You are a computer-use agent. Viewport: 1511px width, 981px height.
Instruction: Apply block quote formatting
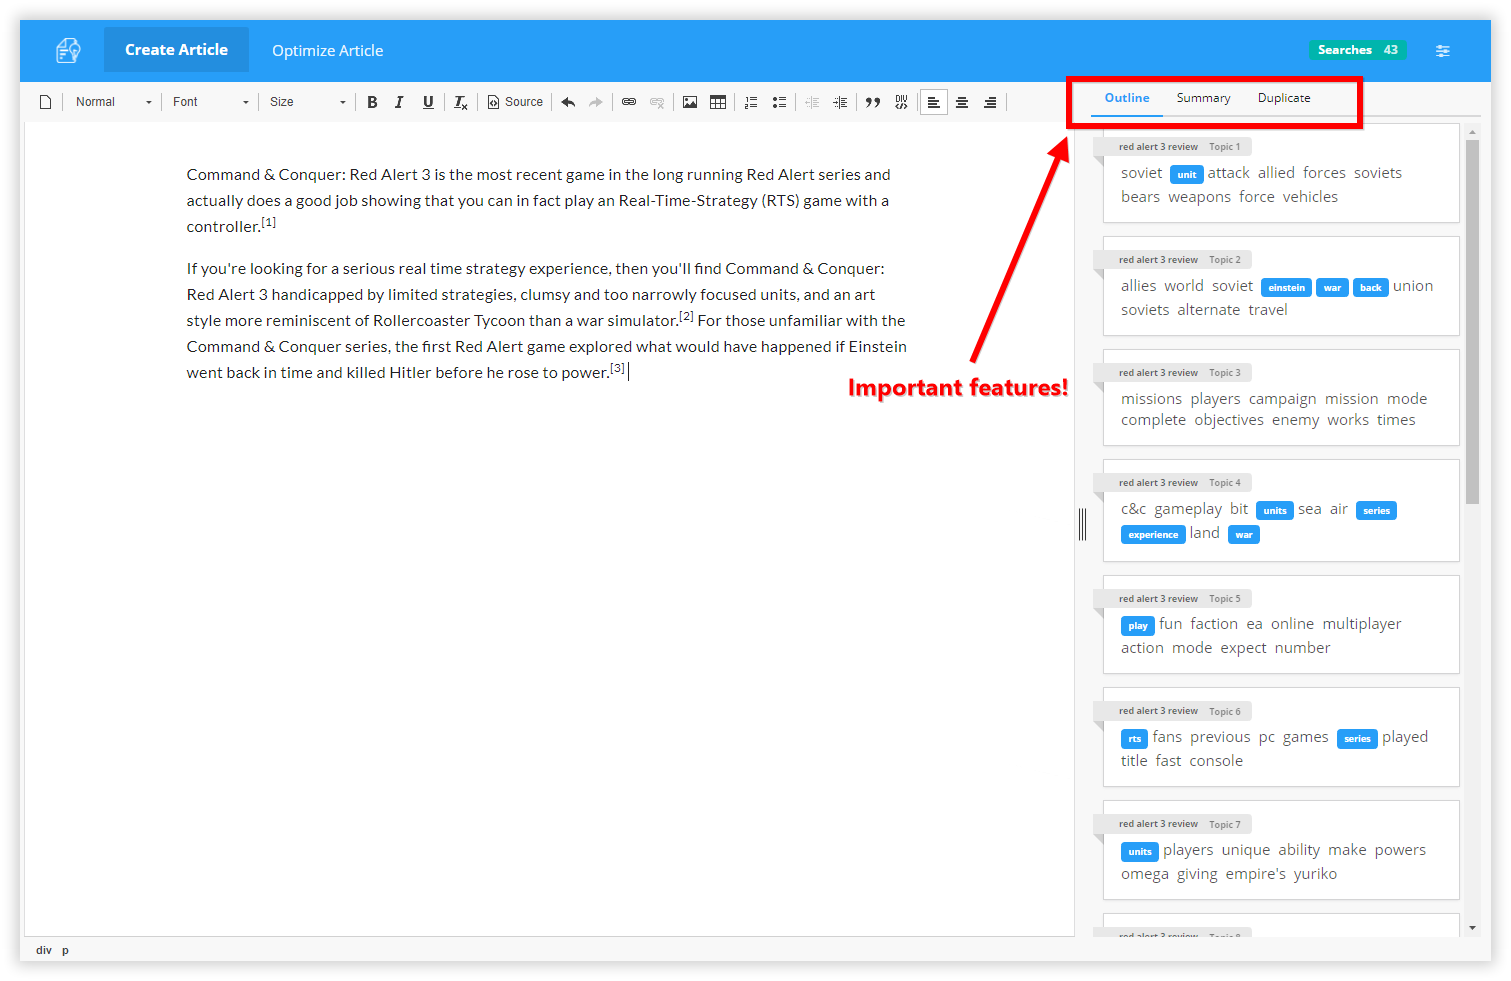873,102
